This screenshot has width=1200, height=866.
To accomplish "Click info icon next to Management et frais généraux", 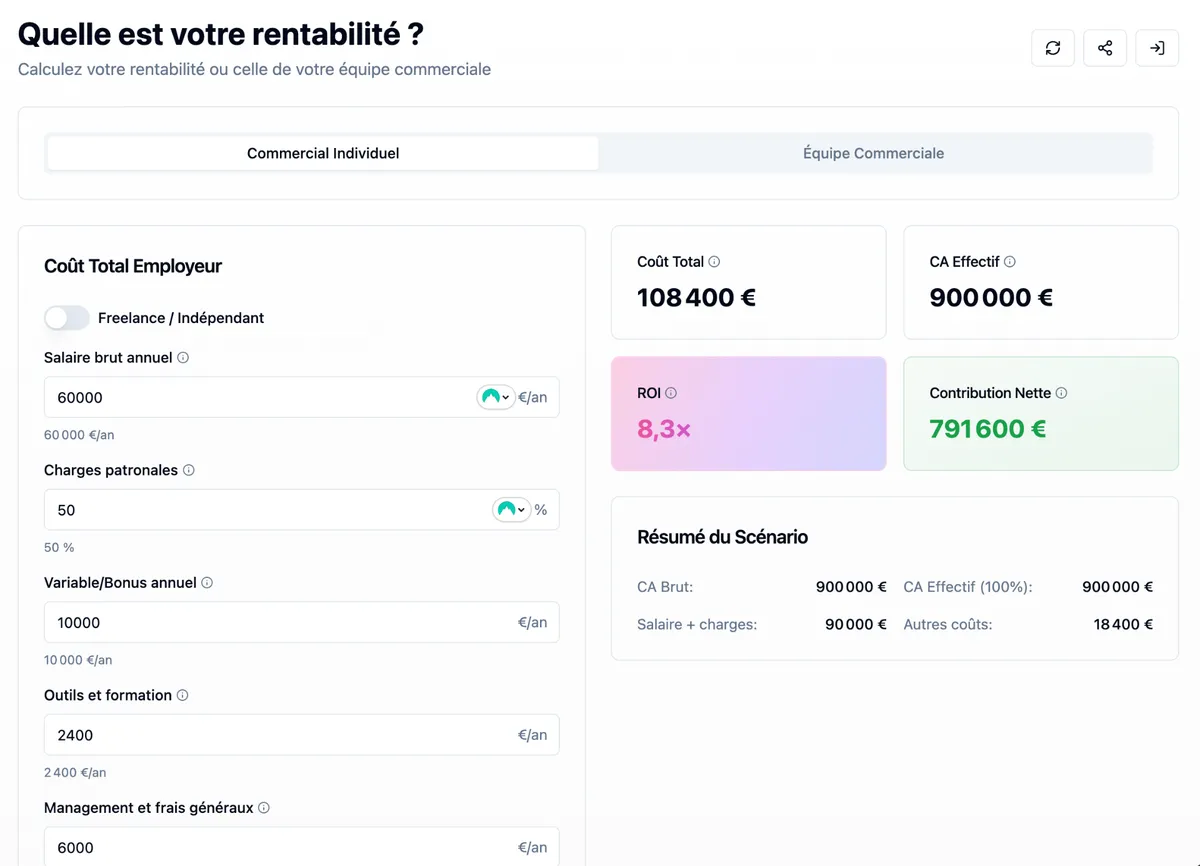I will pos(264,807).
